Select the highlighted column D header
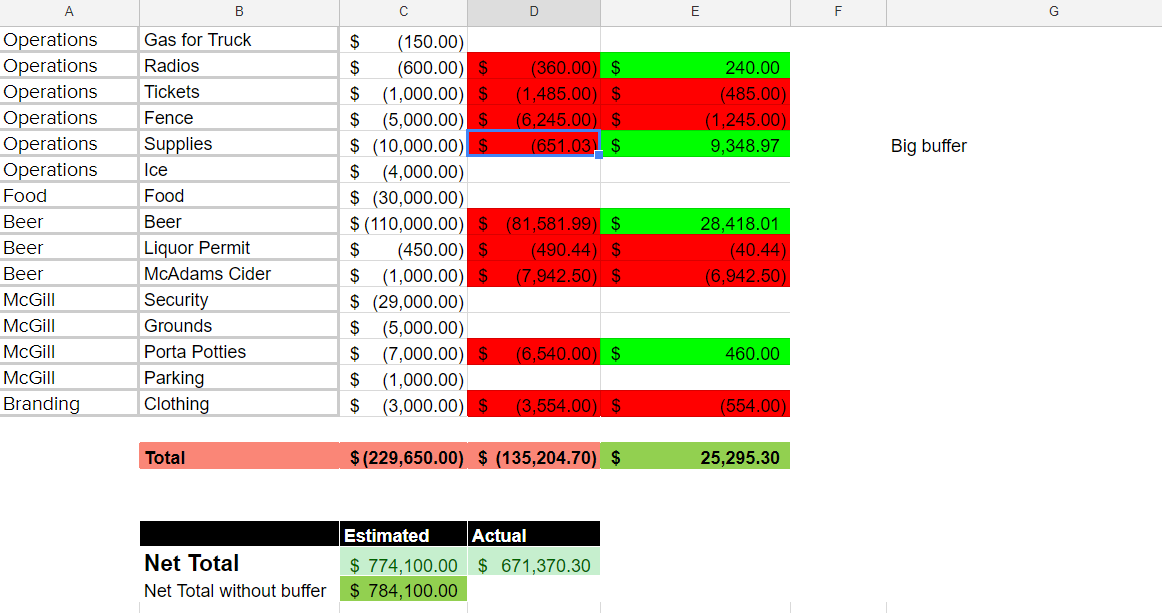This screenshot has height=613, width=1162. pos(534,12)
